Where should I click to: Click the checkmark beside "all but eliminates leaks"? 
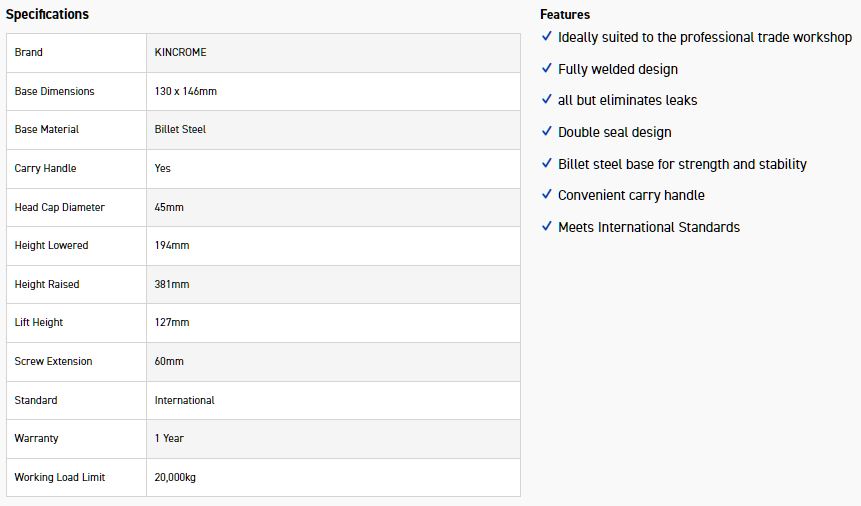(547, 99)
